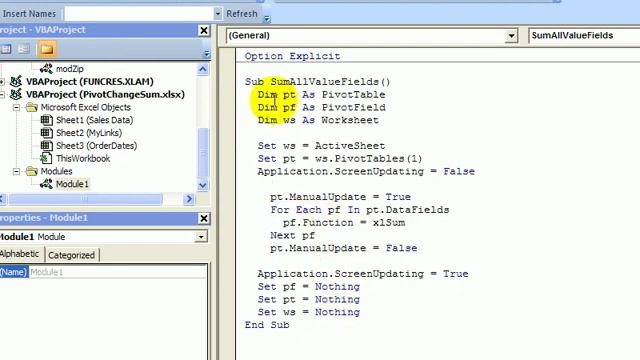
Task: Collapse the Microsoft Excel Objects folder
Action: click(x=16, y=107)
